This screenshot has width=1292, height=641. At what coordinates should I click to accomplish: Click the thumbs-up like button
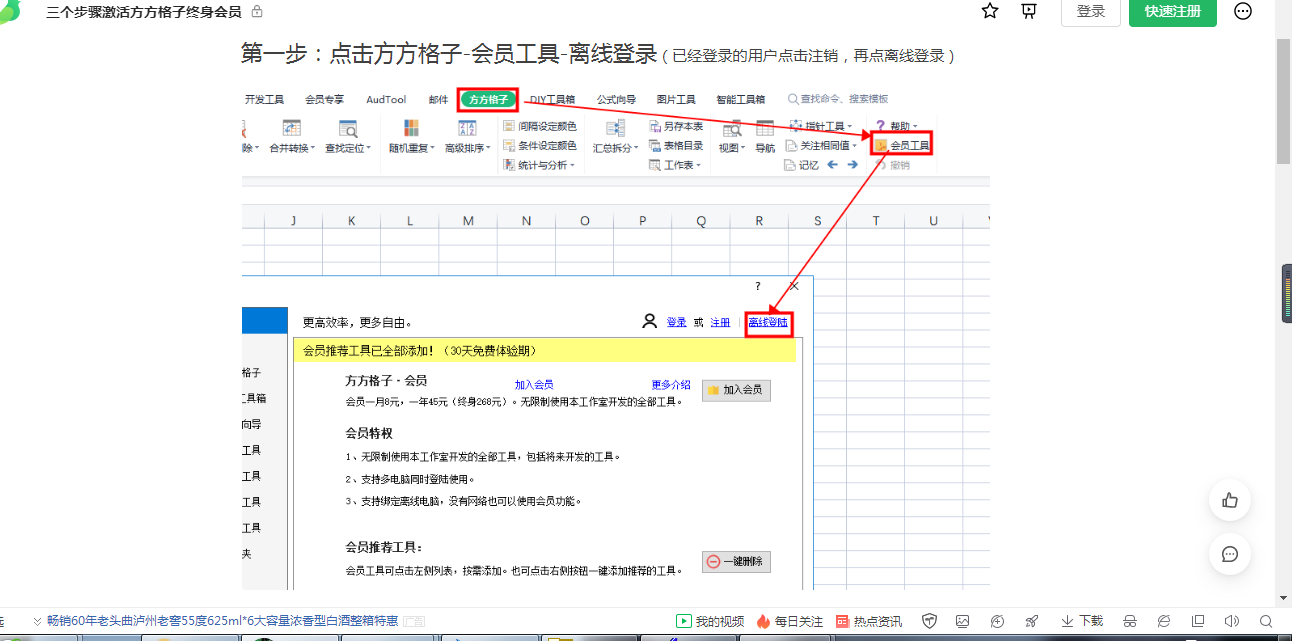[x=1230, y=501]
